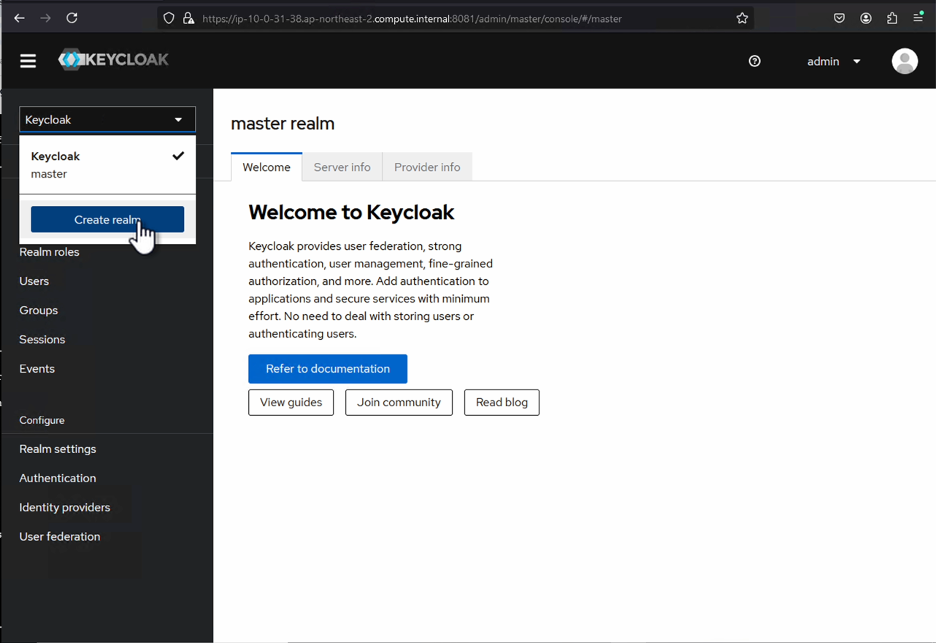Reload the page with the refresh icon
Screen dimensions: 936x644
pos(72,18)
